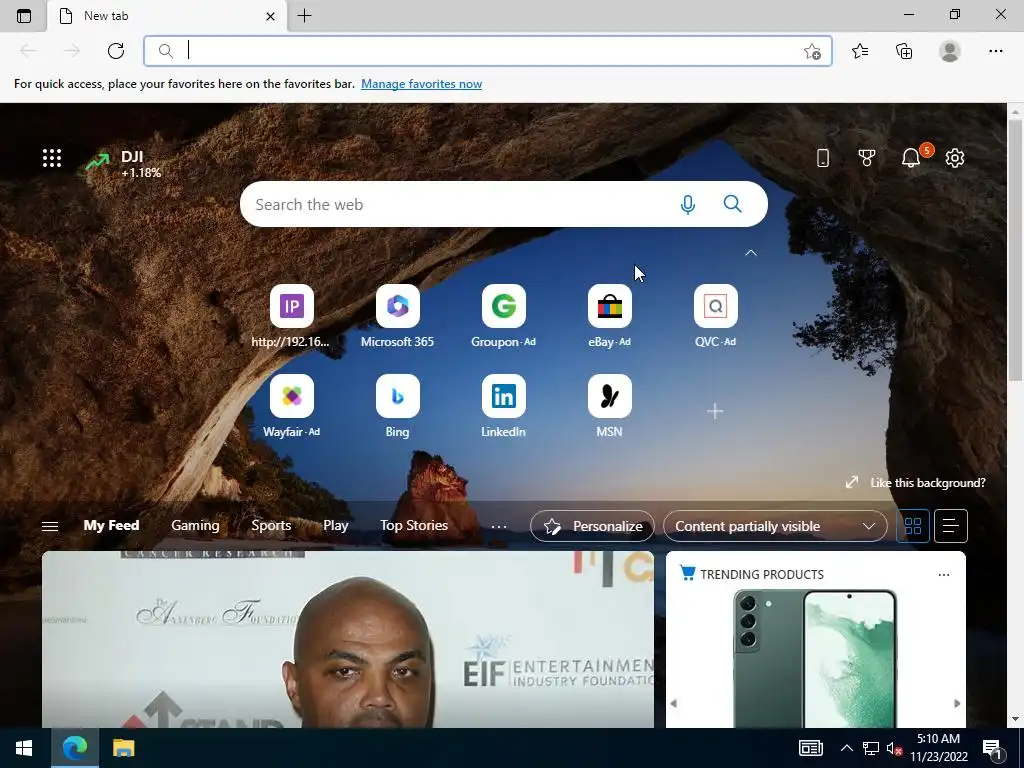Open the Content partially visible dropdown

pos(775,526)
